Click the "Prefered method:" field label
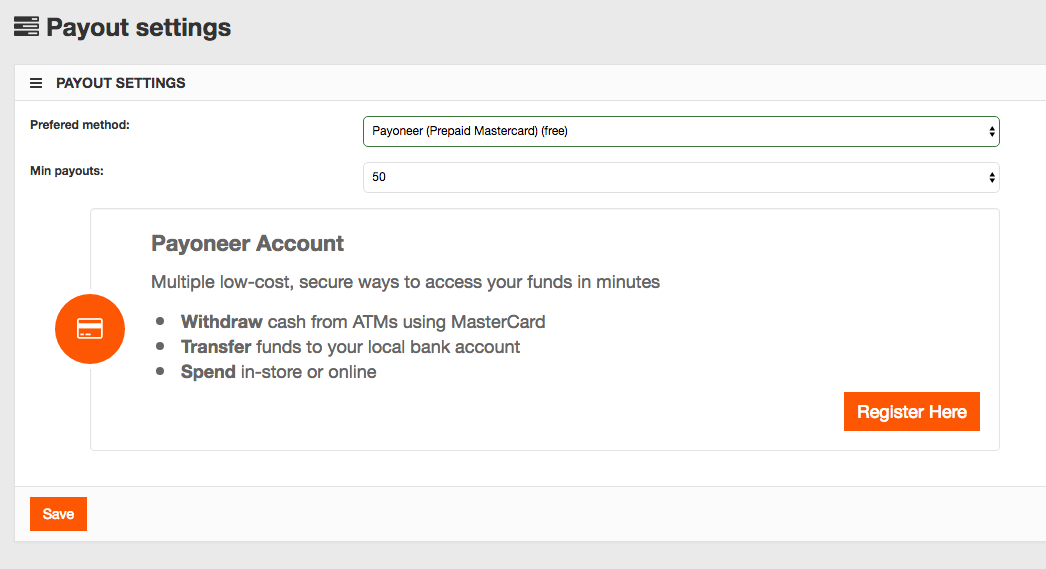 pos(80,125)
